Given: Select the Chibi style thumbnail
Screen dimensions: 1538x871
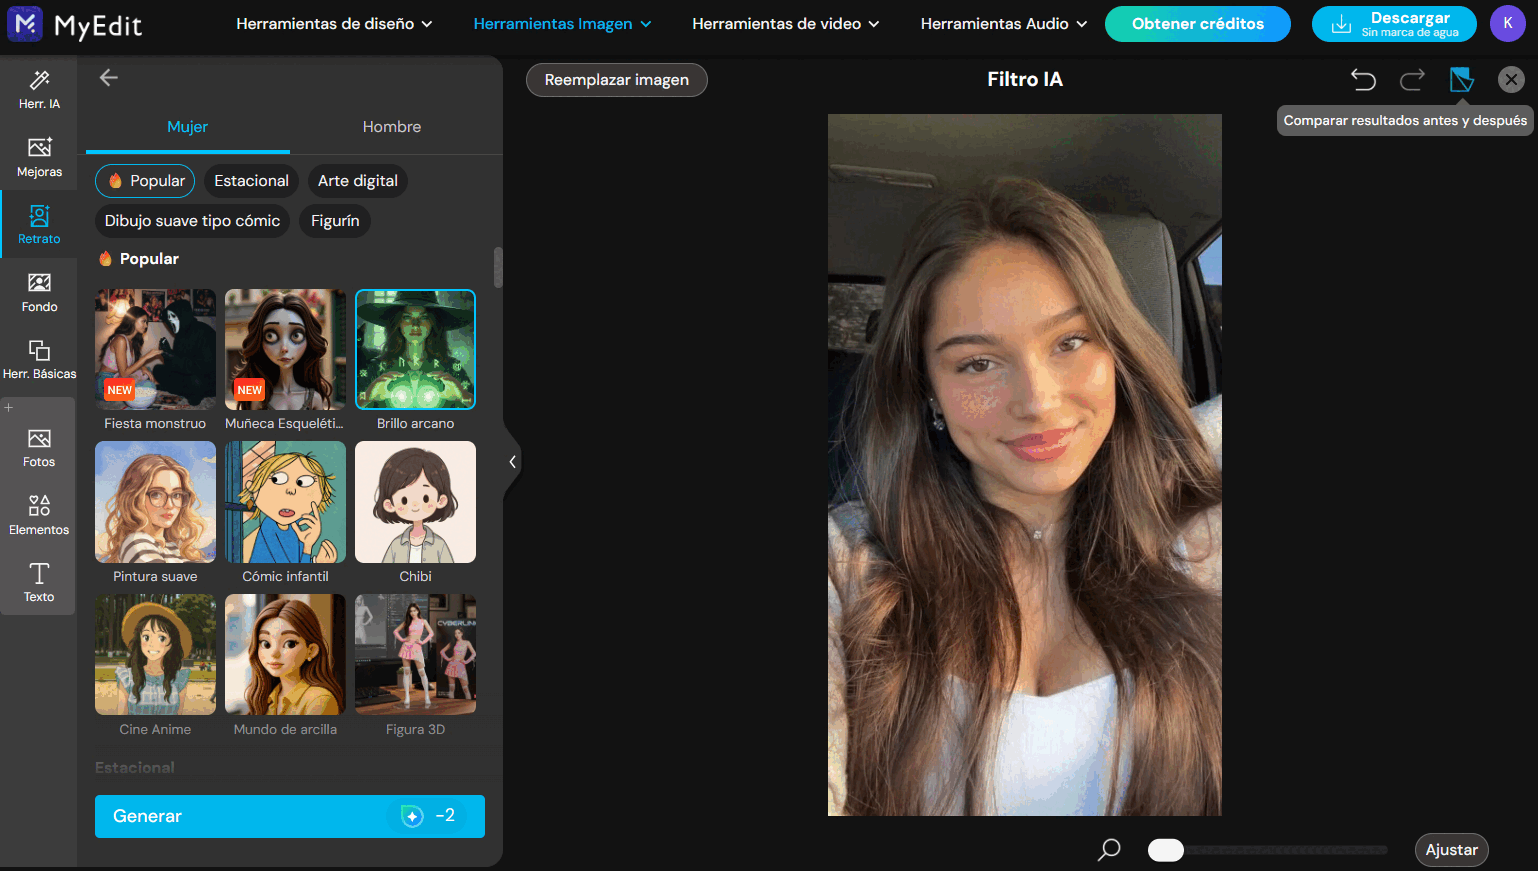Looking at the screenshot, I should [415, 502].
